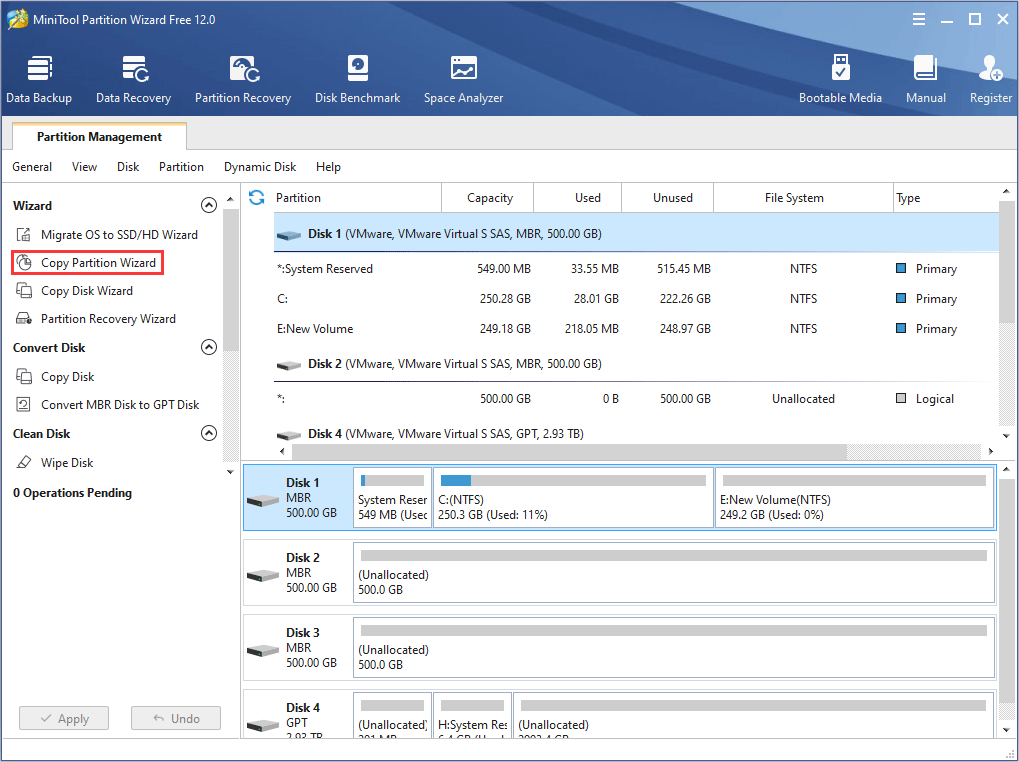The width and height of the screenshot is (1019, 762).
Task: Click the Copy Disk icon under Convert Disk
Action: coord(23,377)
